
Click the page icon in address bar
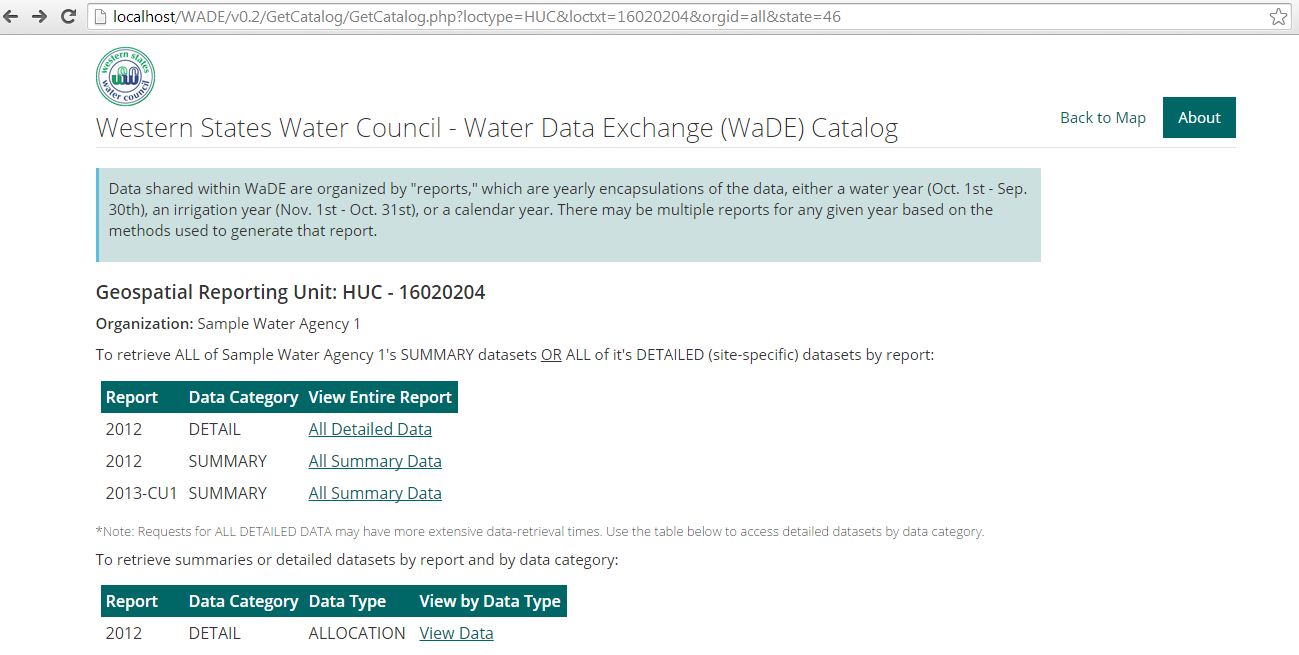[100, 17]
